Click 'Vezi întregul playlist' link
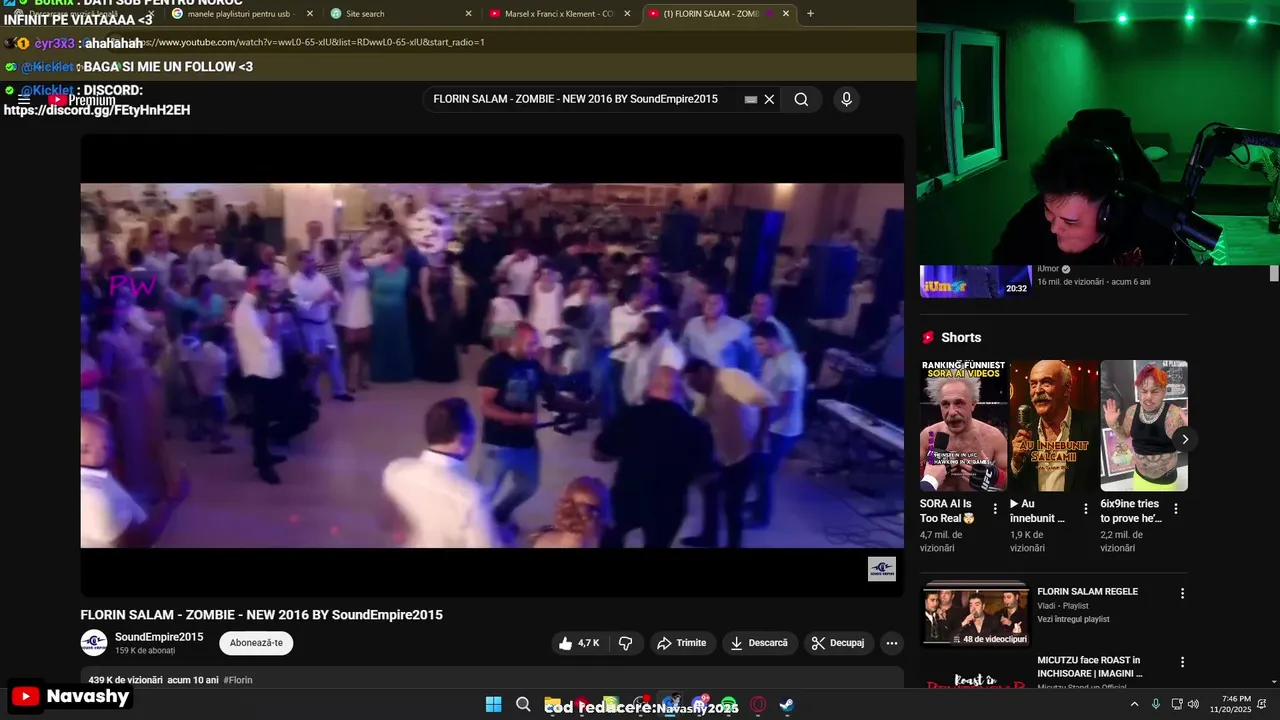This screenshot has width=1280, height=720. tap(1073, 619)
